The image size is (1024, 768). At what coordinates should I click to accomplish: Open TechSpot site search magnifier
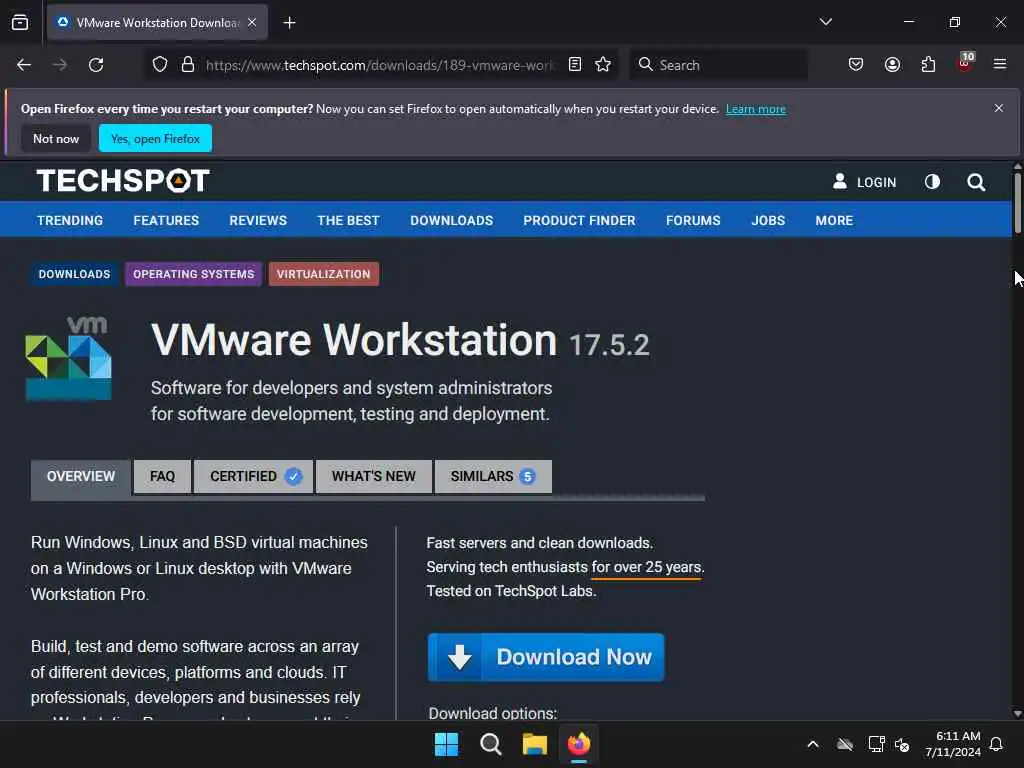[976, 182]
